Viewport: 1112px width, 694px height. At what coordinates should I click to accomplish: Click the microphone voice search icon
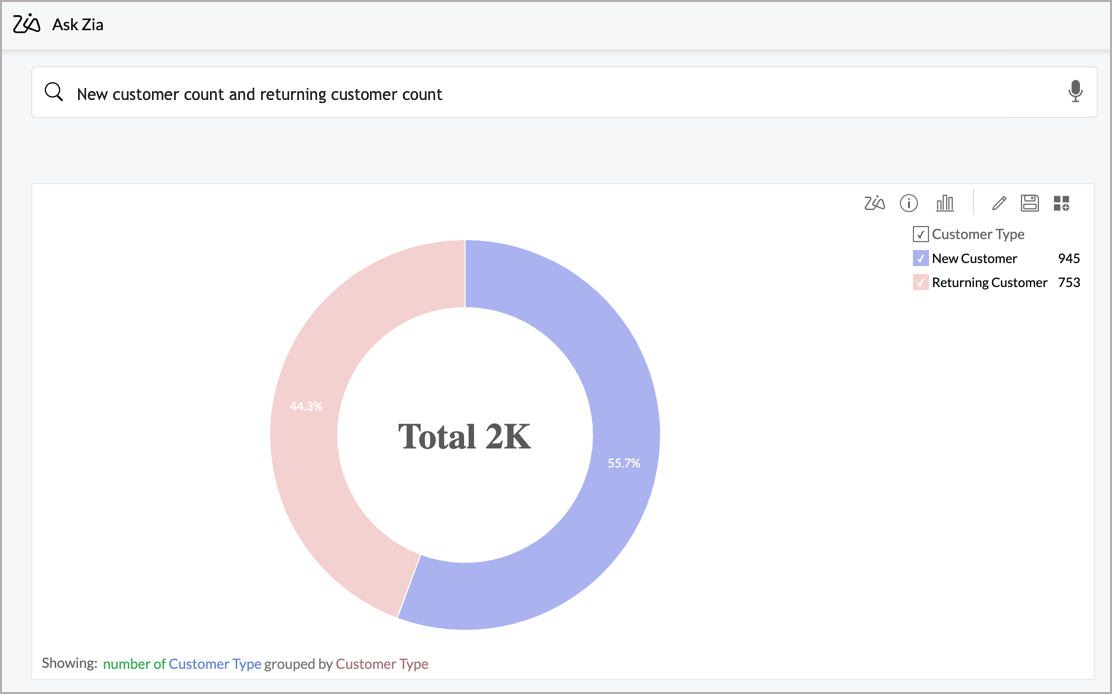coord(1075,92)
